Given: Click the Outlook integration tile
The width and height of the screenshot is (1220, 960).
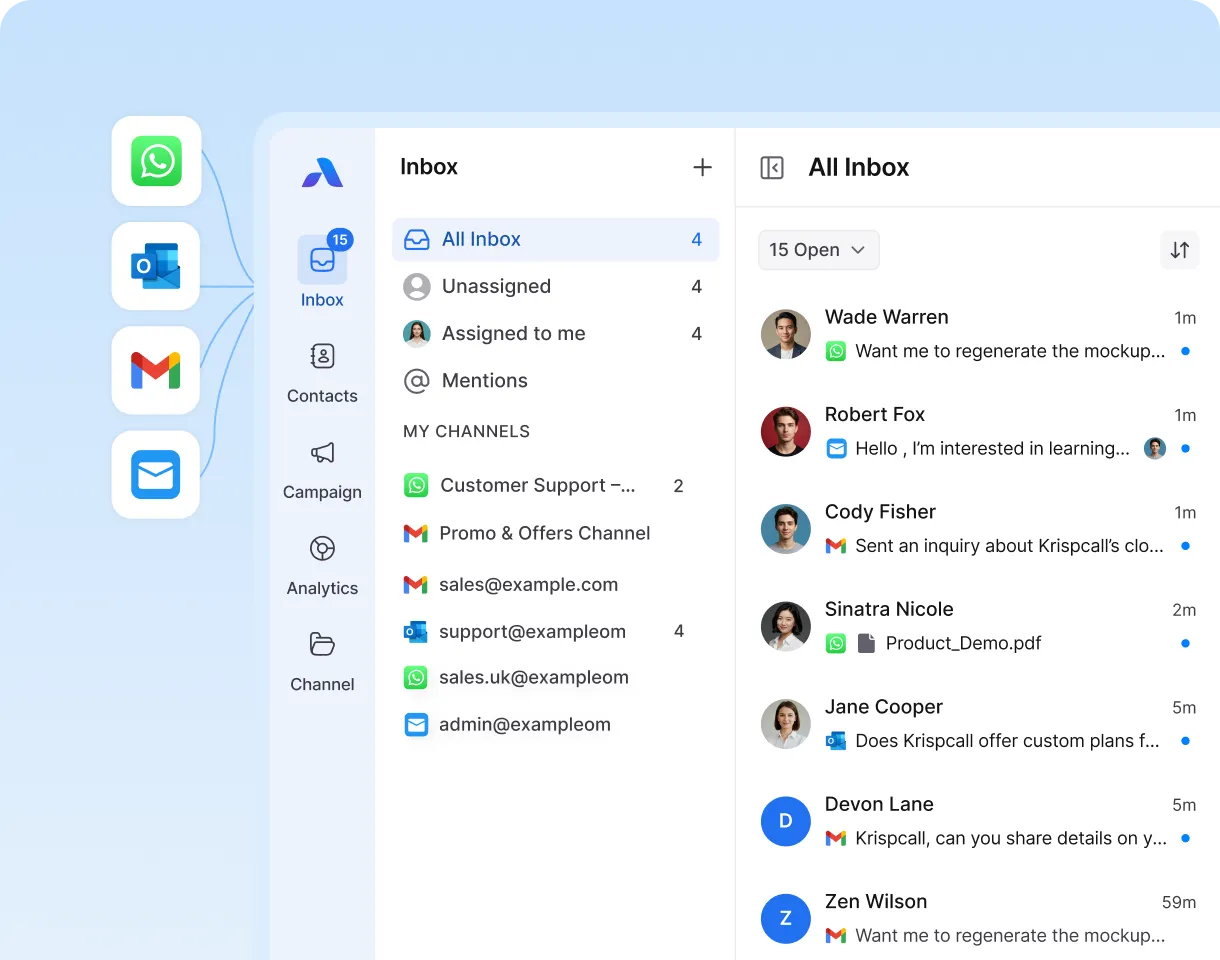Looking at the screenshot, I should click(156, 266).
